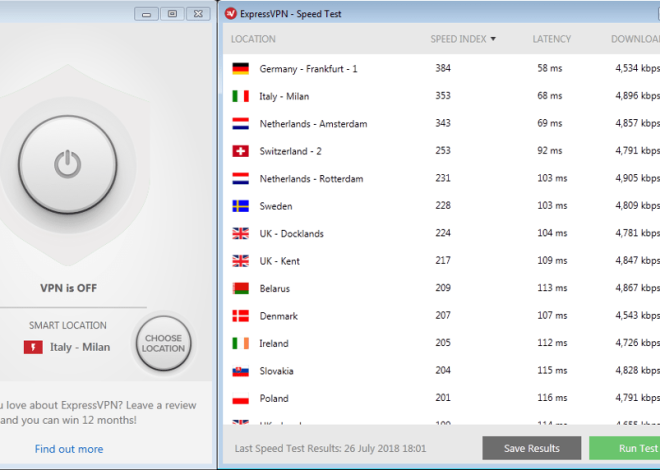The height and width of the screenshot is (470, 660).
Task: Click the Sweden flag icon
Action: (x=241, y=206)
